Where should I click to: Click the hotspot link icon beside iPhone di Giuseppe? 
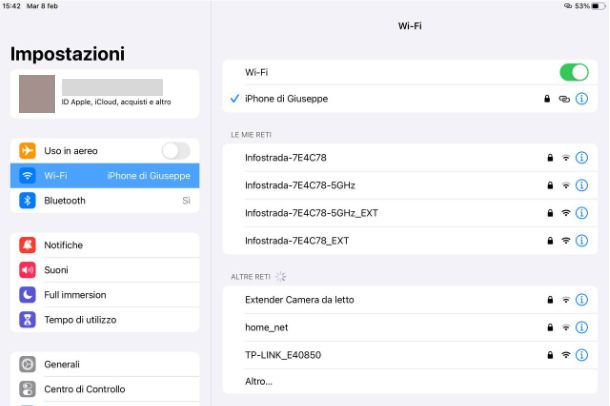coord(564,99)
